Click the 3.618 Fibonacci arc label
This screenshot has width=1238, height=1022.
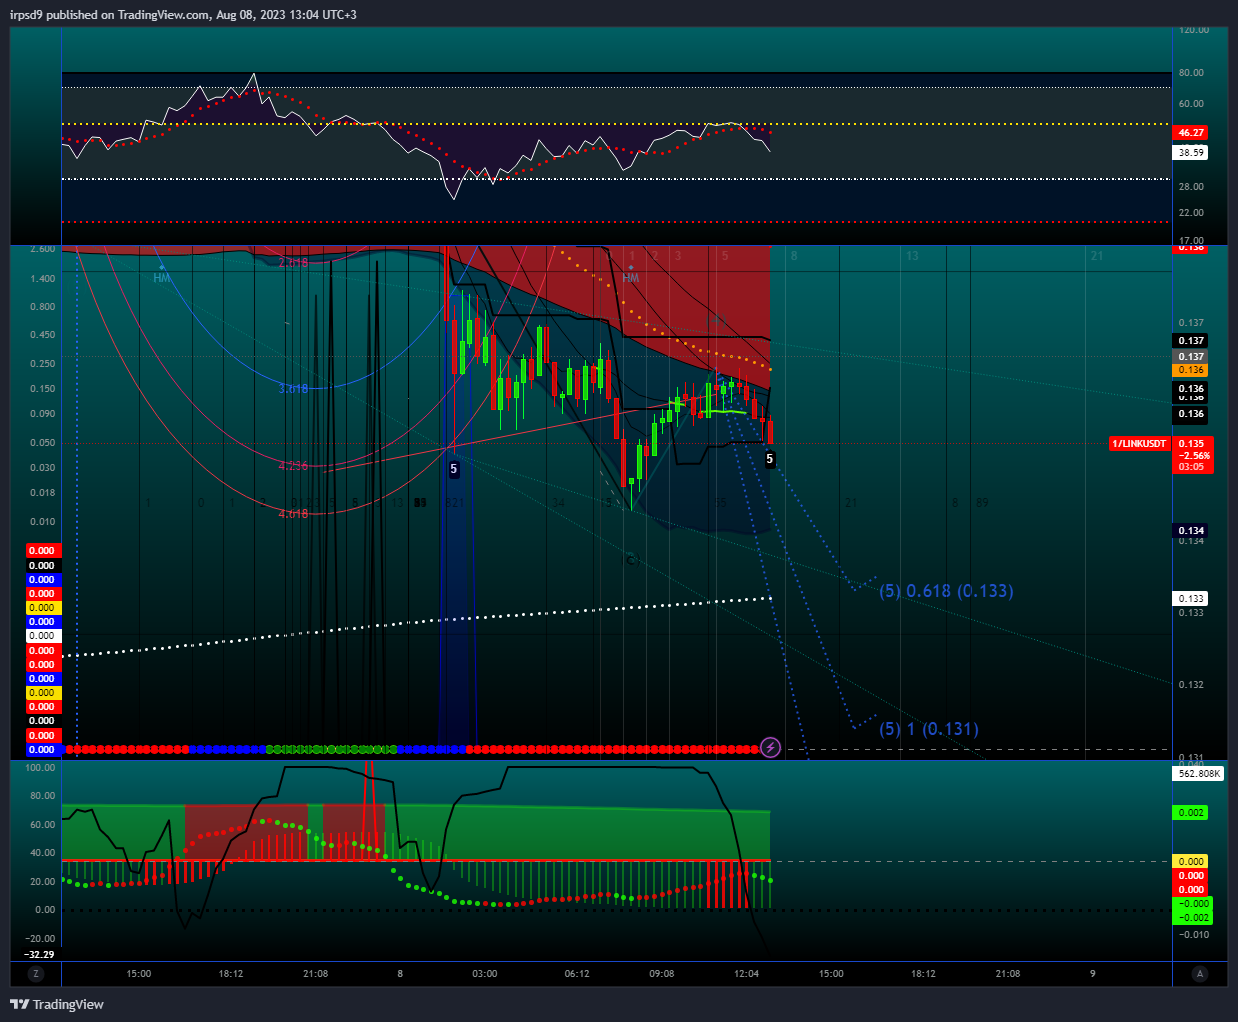pos(293,389)
